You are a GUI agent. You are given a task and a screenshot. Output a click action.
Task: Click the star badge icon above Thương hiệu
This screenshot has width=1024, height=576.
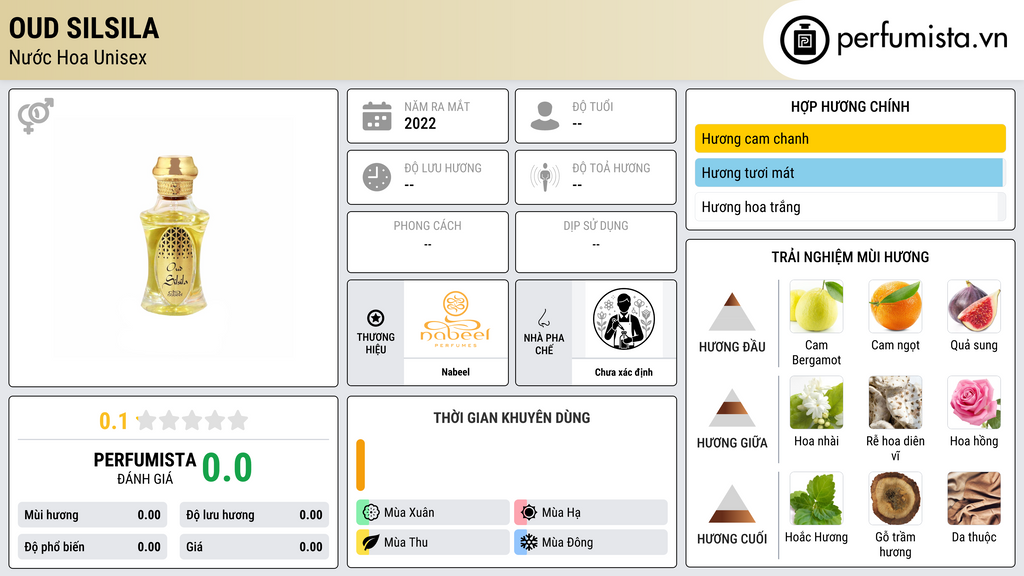coord(376,318)
